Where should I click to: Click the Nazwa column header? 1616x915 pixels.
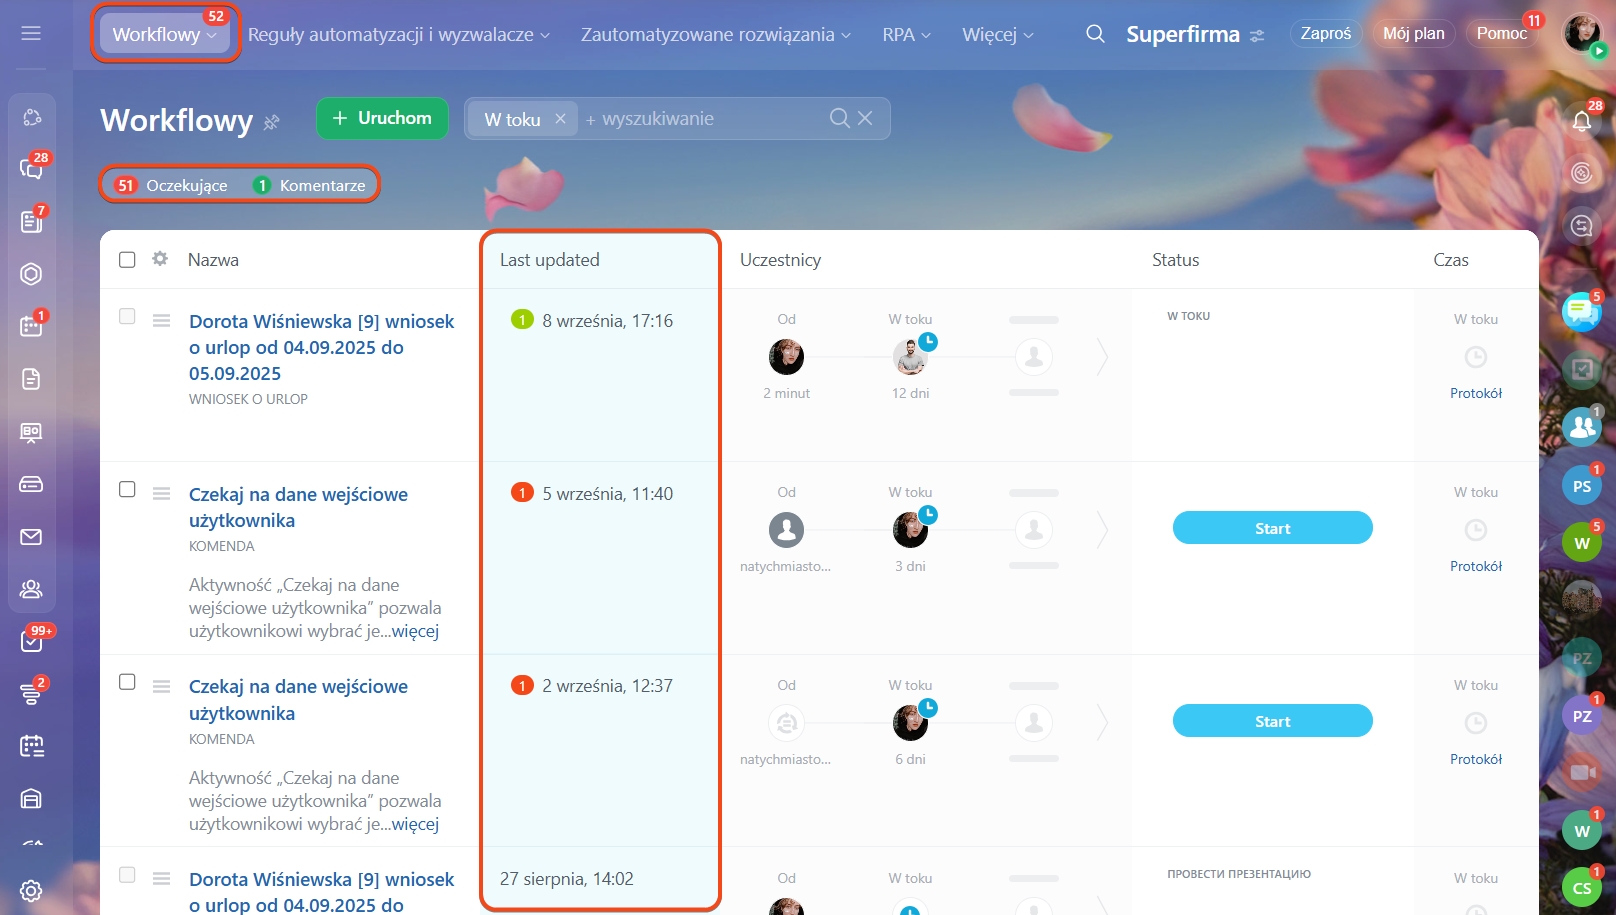click(x=213, y=260)
